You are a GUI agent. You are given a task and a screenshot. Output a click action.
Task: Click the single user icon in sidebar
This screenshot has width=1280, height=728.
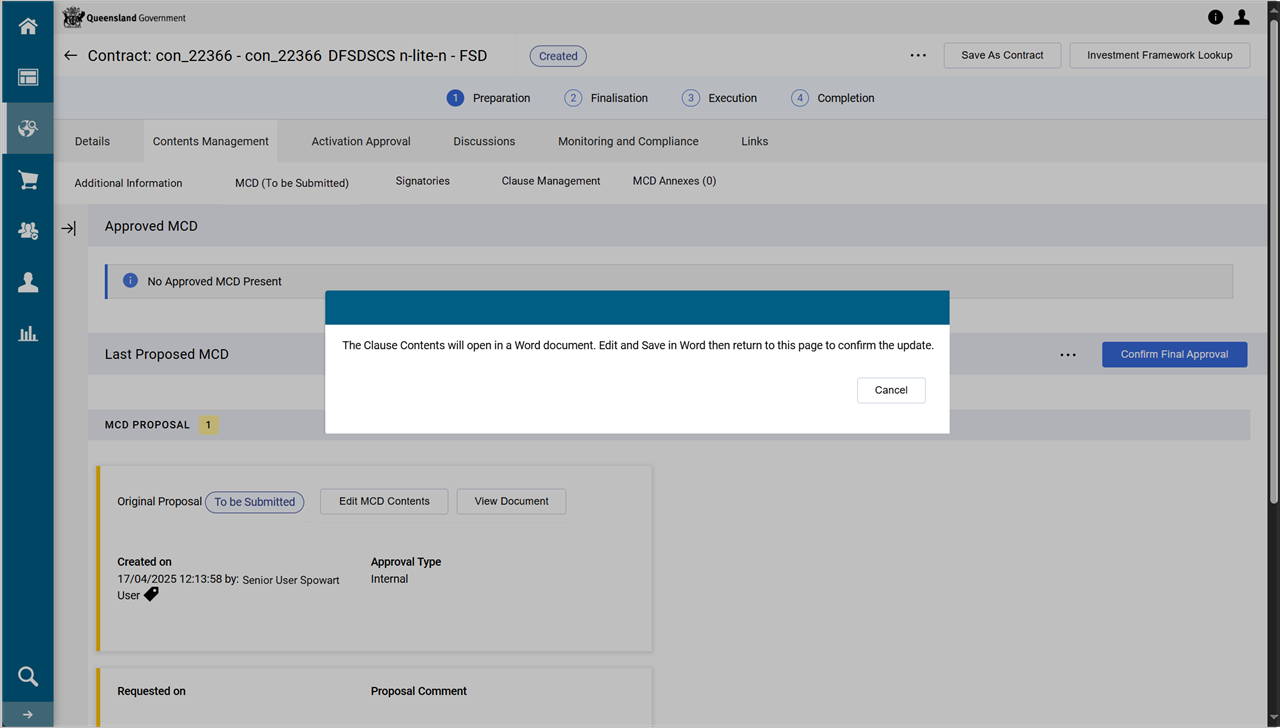[x=28, y=283]
